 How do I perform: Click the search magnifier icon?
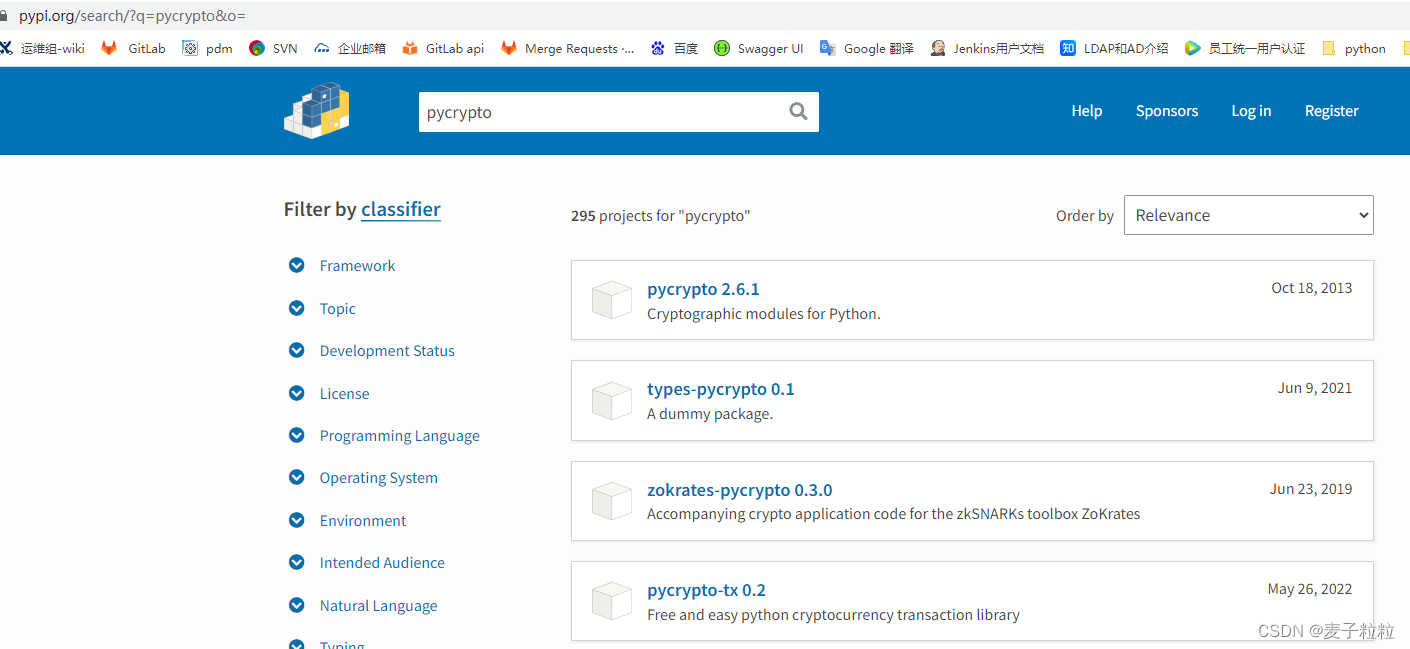point(797,111)
